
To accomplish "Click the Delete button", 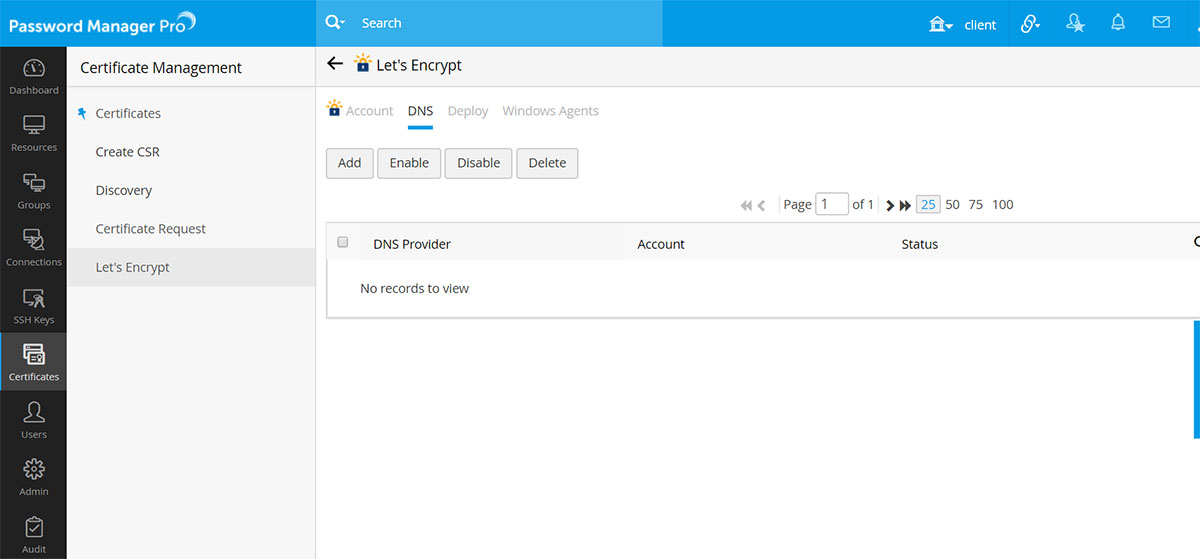I will click(x=547, y=163).
